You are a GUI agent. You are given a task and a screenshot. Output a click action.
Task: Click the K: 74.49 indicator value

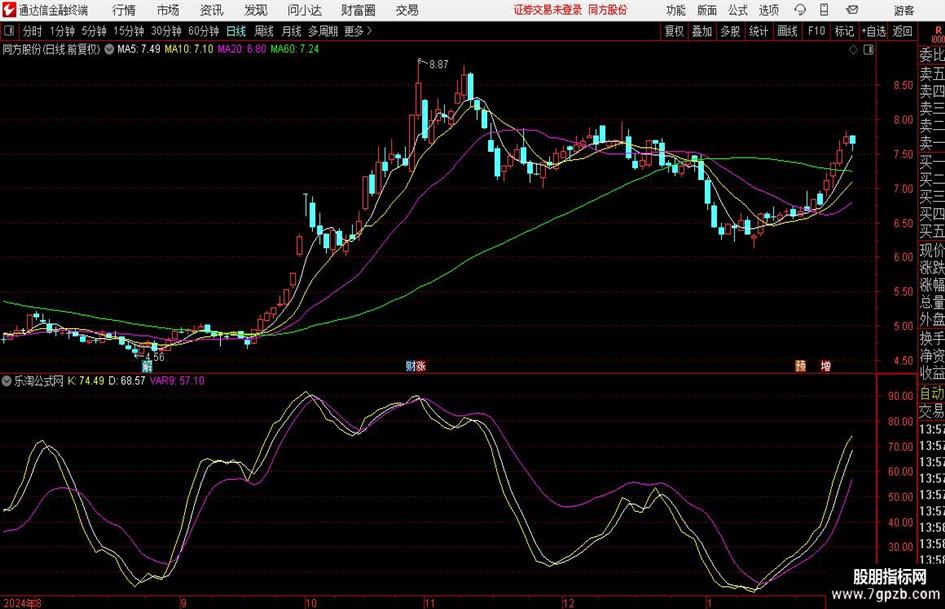pos(86,381)
